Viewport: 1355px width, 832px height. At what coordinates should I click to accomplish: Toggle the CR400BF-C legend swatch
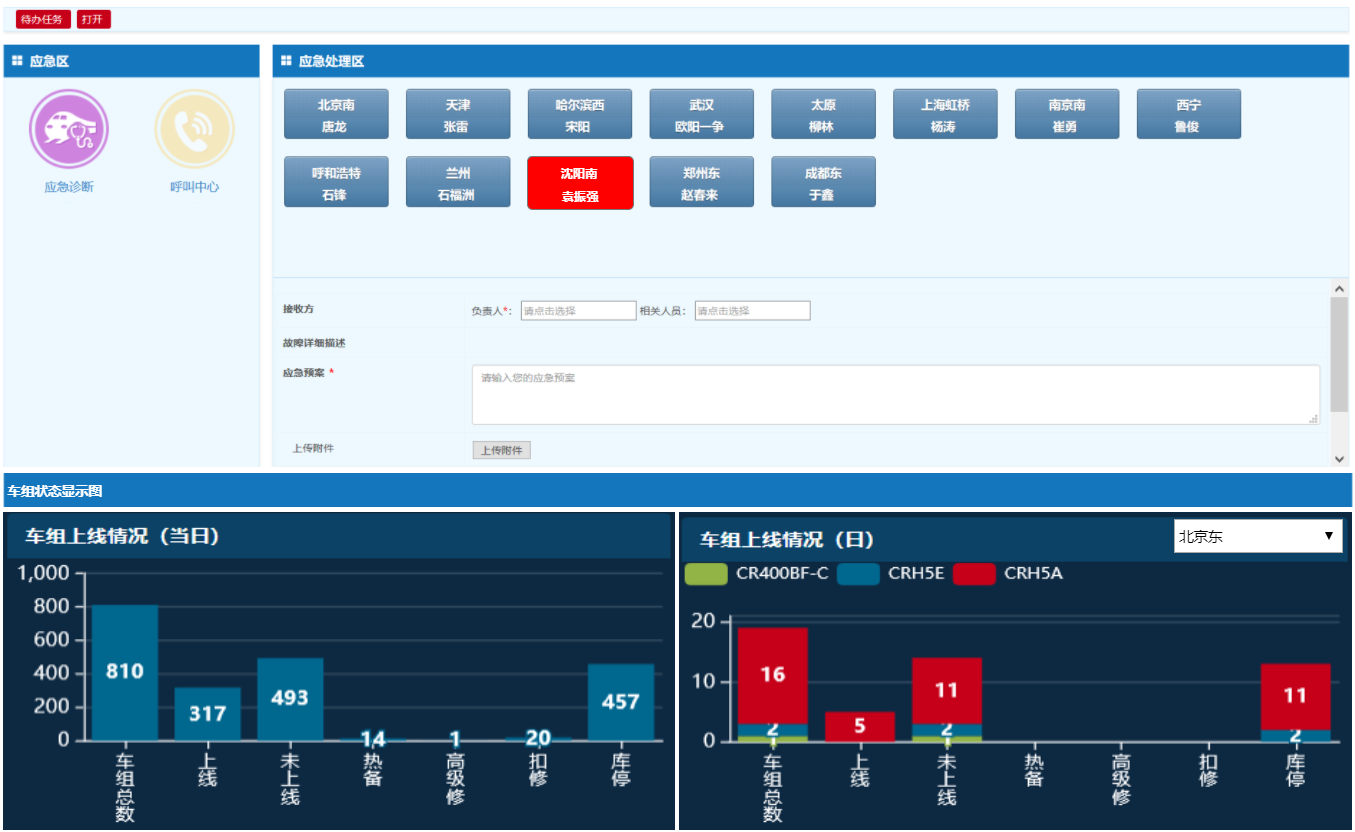click(706, 574)
